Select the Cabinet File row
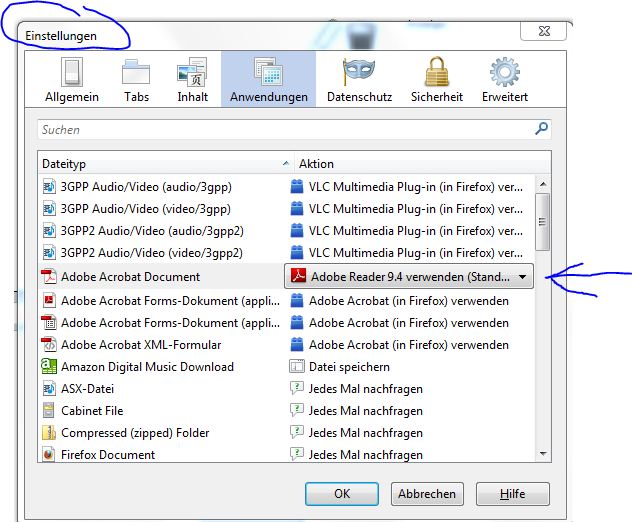Screen dimensions: 632x522 [x=286, y=411]
